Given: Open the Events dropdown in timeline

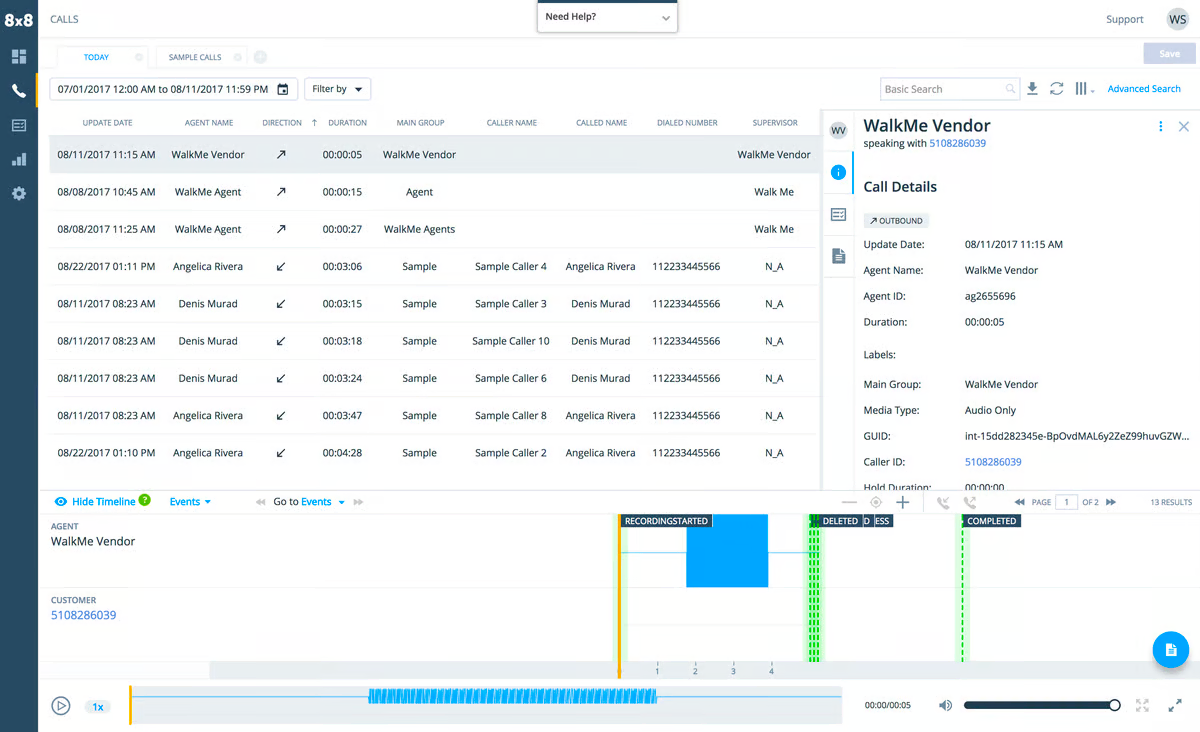Looking at the screenshot, I should 190,502.
